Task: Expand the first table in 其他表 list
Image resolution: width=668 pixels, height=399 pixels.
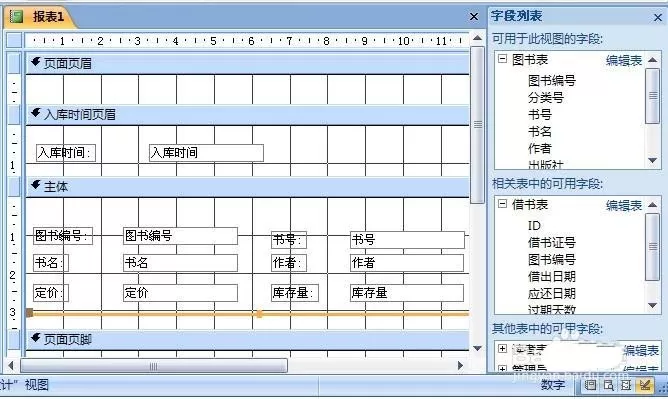Action: (x=503, y=348)
